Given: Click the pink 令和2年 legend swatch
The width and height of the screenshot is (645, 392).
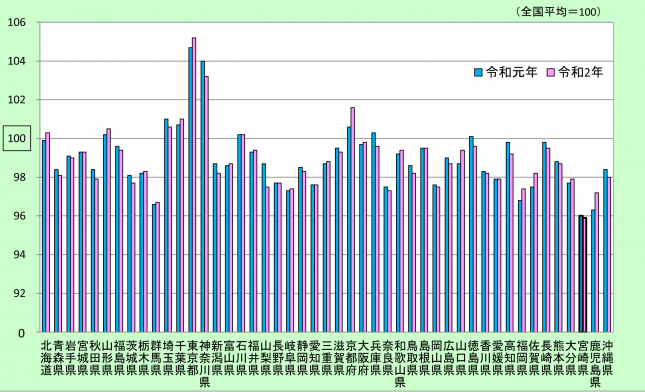Looking at the screenshot, I should click(550, 72).
